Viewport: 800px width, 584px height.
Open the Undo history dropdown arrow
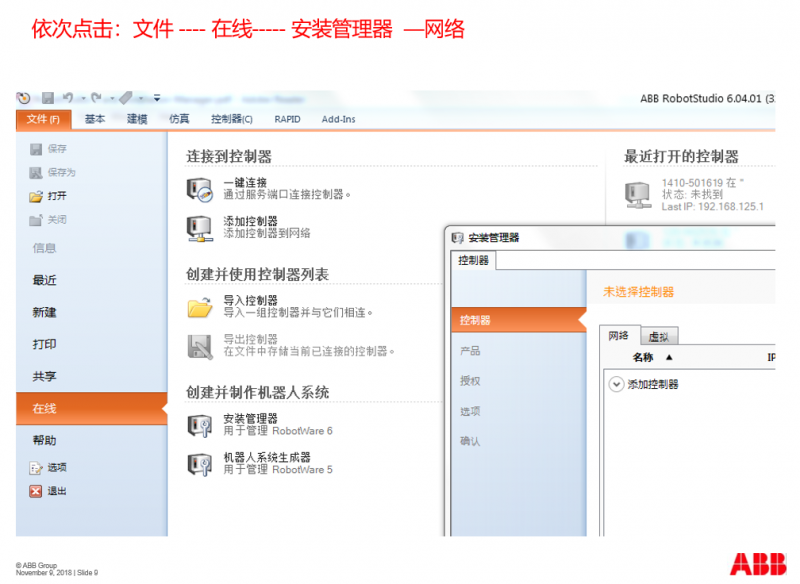pos(83,98)
